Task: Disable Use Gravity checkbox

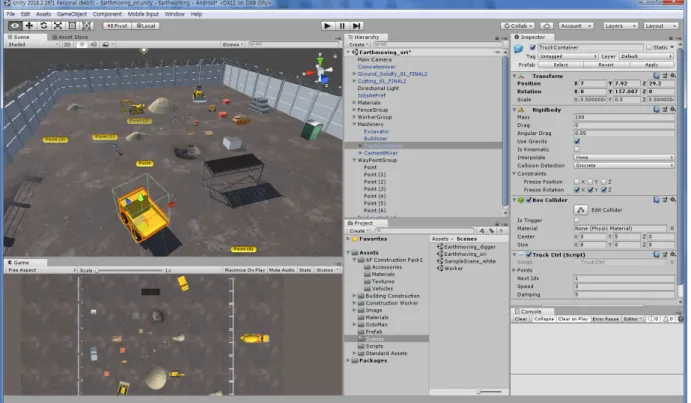Action: [x=577, y=142]
